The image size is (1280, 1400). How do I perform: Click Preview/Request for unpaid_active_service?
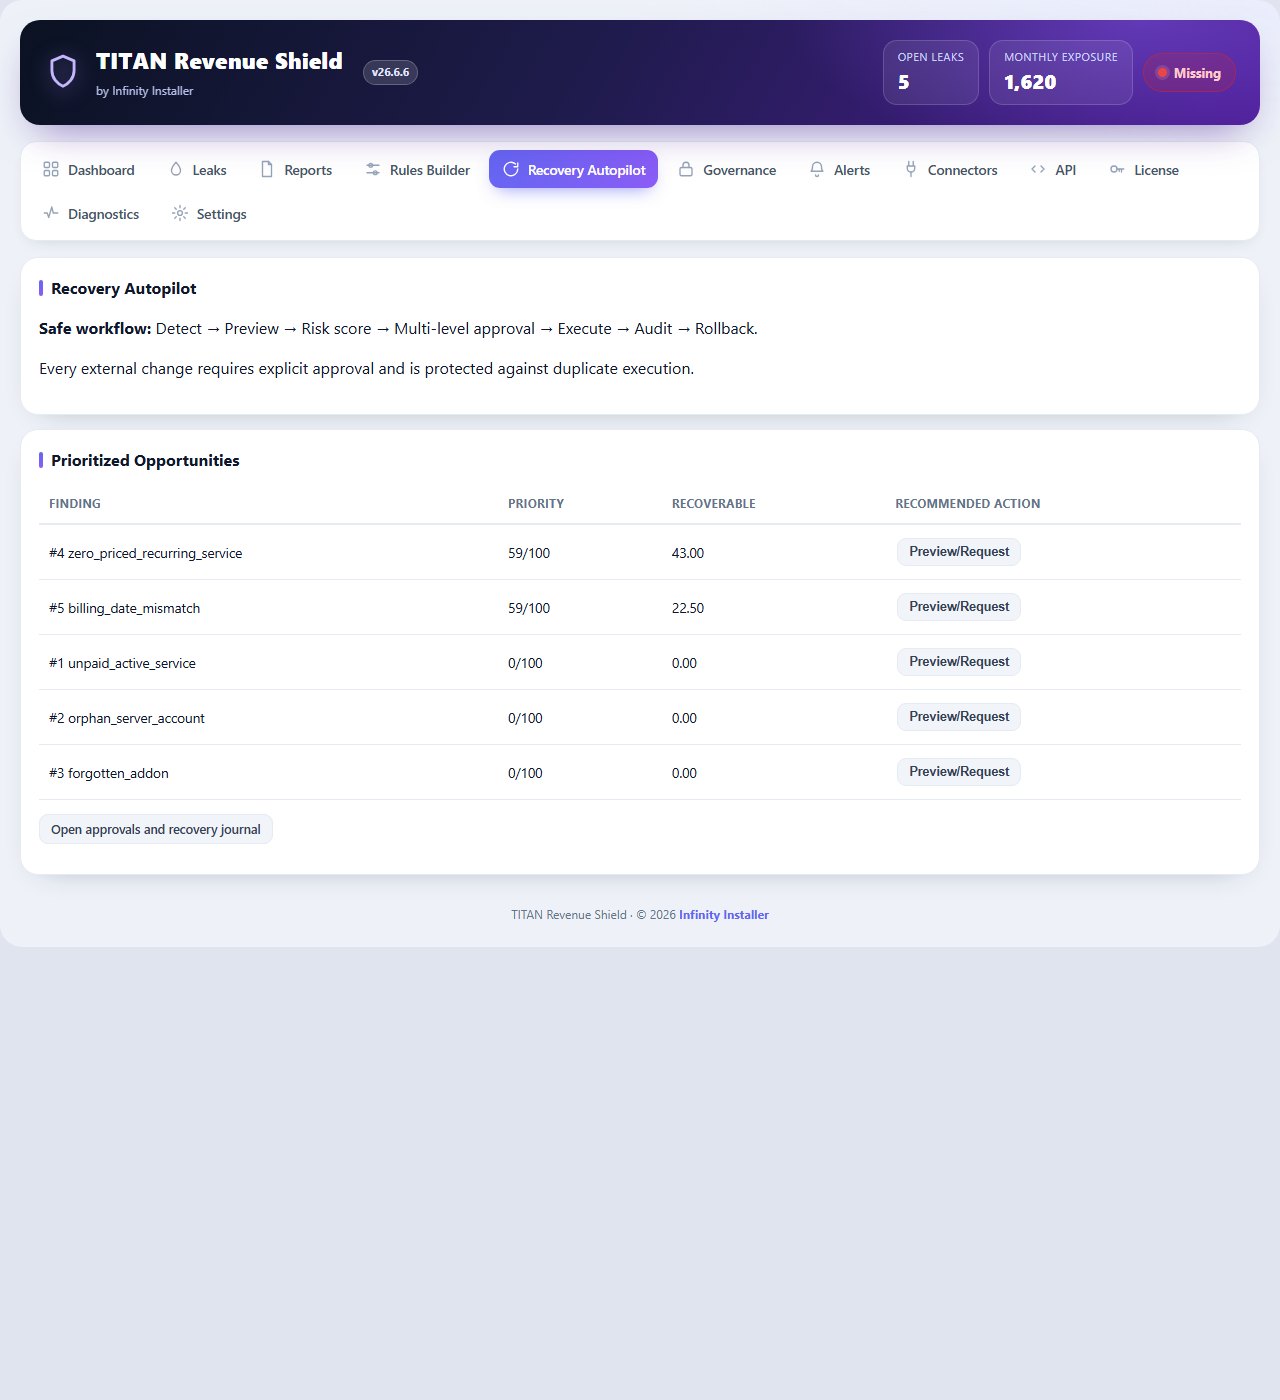(x=959, y=662)
